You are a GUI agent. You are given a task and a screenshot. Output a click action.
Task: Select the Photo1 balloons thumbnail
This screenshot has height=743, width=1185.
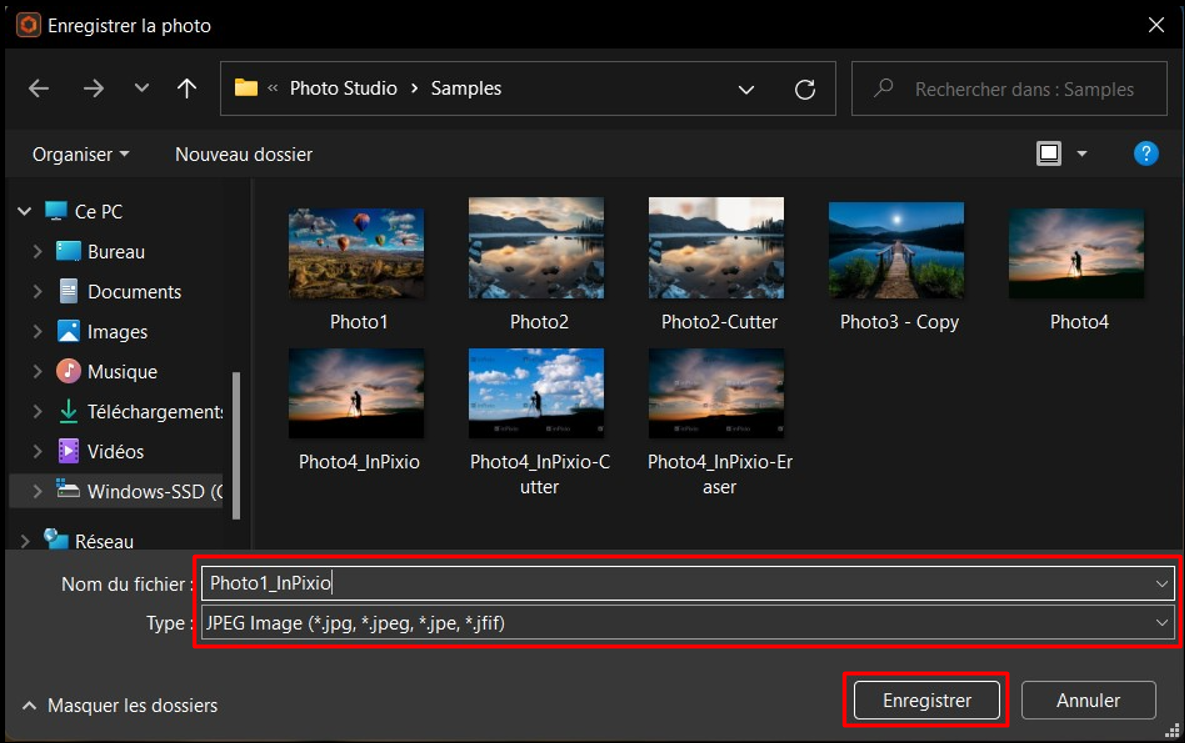pyautogui.click(x=356, y=253)
